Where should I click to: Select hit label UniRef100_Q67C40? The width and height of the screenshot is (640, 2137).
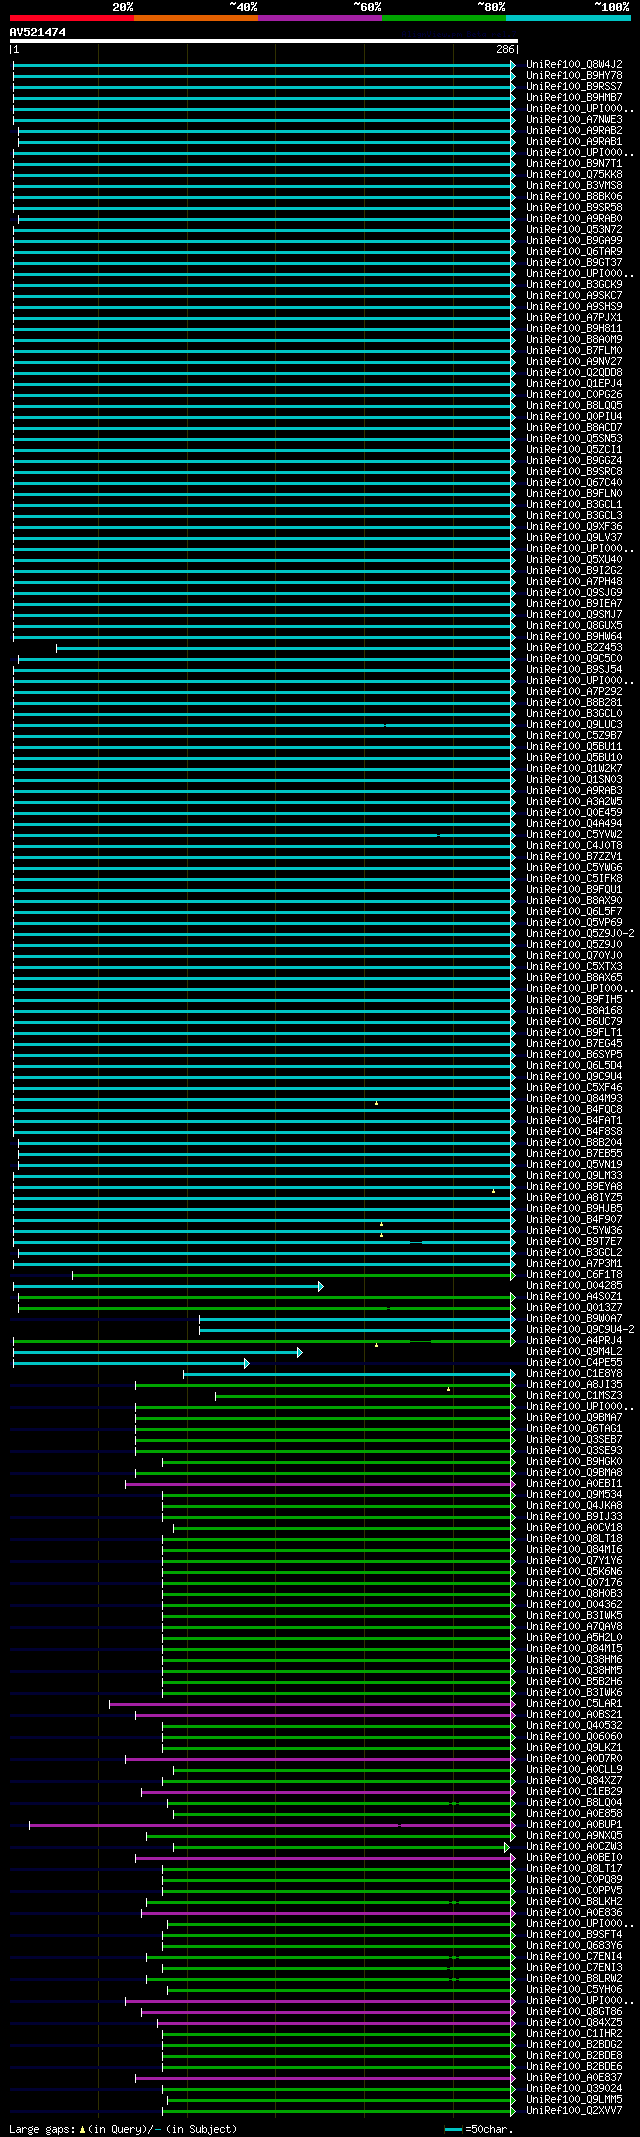tap(574, 482)
